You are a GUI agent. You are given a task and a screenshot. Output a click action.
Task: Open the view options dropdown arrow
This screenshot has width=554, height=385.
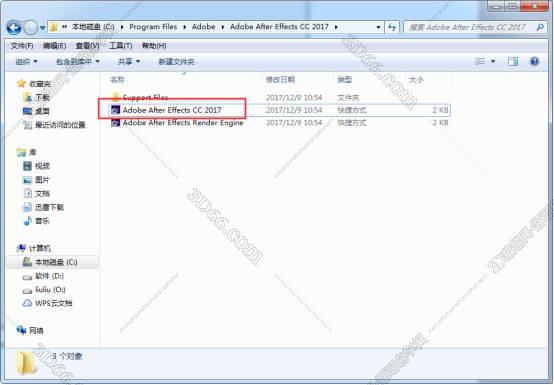(x=493, y=61)
